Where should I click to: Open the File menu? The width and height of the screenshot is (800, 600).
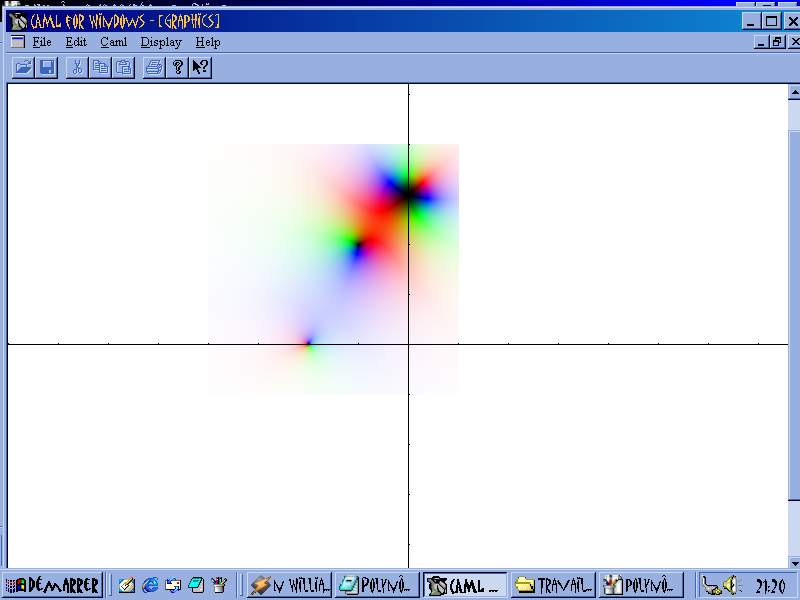coord(41,42)
